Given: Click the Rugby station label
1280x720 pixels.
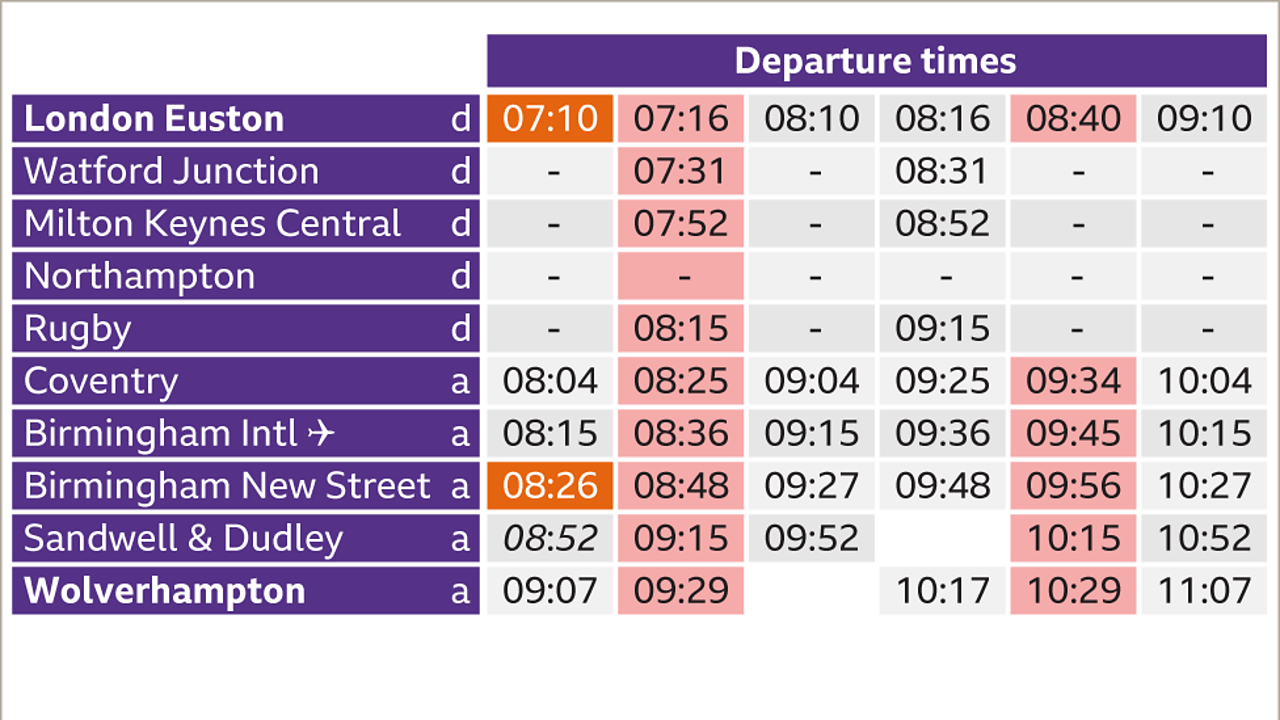Looking at the screenshot, I should [x=77, y=329].
